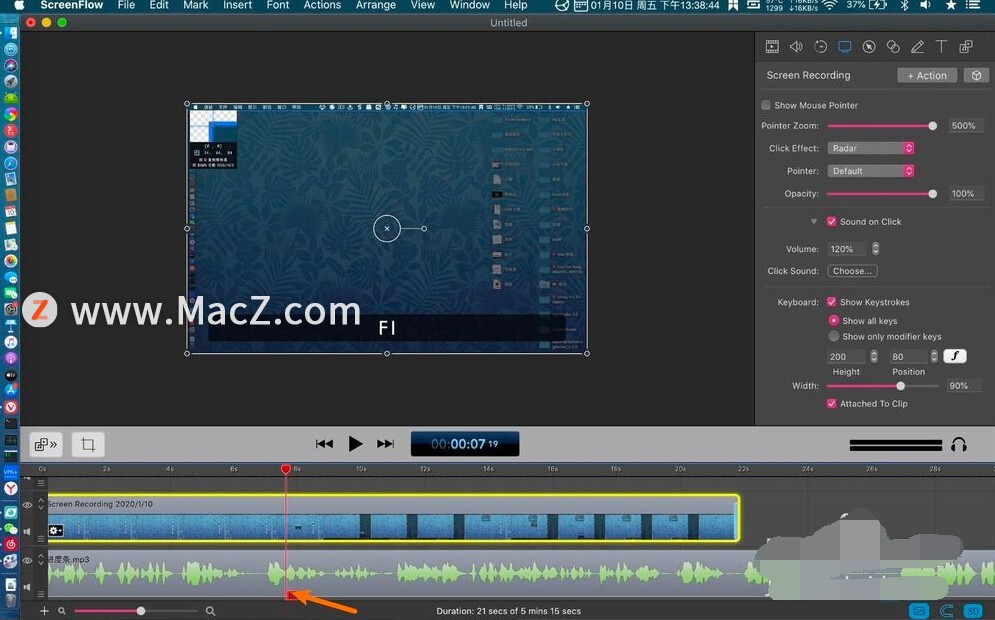Click the red playhead marker on ruler
Screen dimensions: 995x620
[x=286, y=468]
